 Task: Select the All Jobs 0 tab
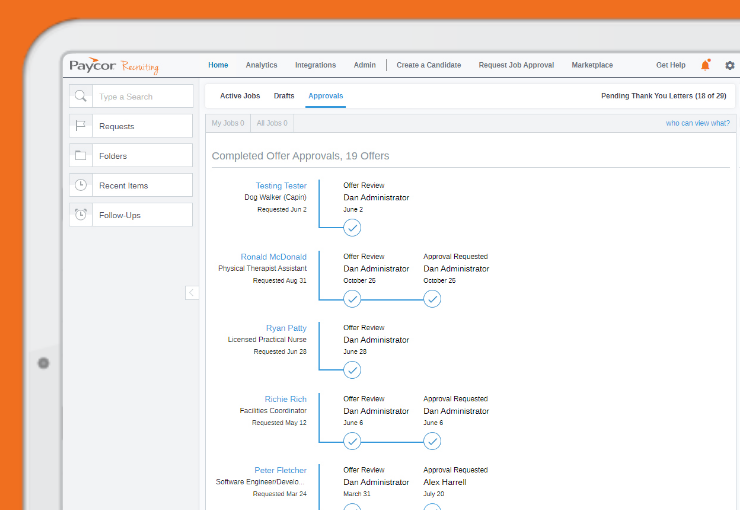tap(272, 123)
